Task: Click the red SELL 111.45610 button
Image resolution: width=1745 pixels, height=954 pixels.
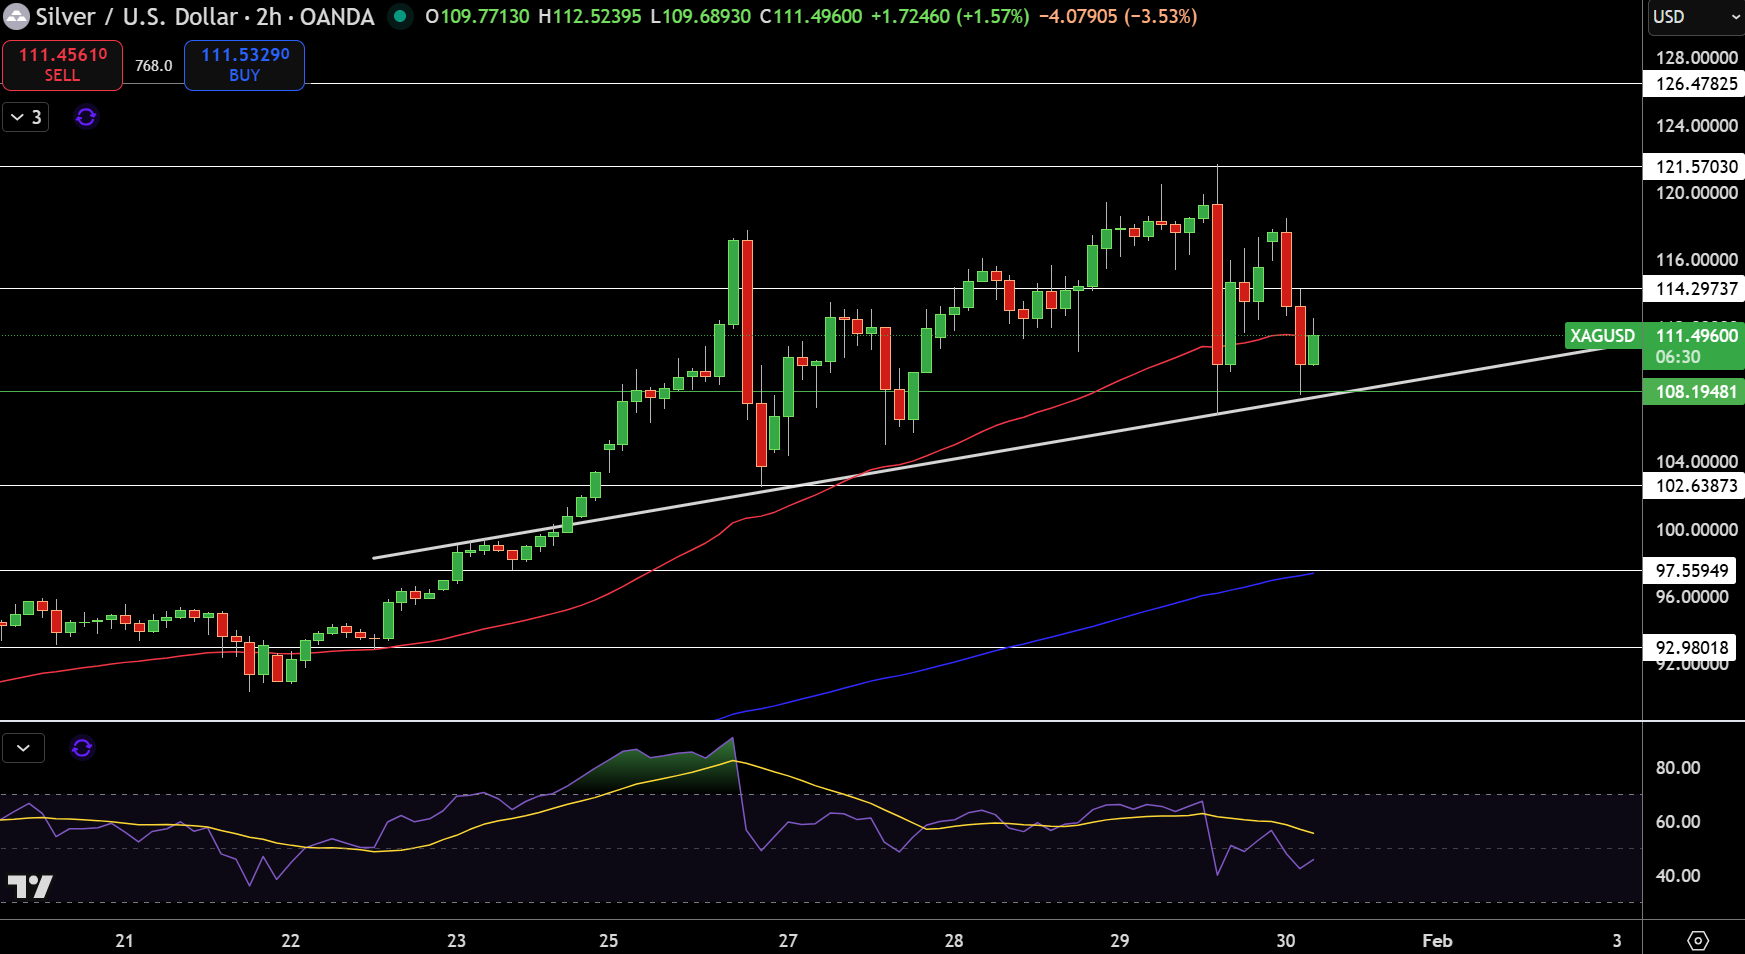Action: tap(62, 65)
